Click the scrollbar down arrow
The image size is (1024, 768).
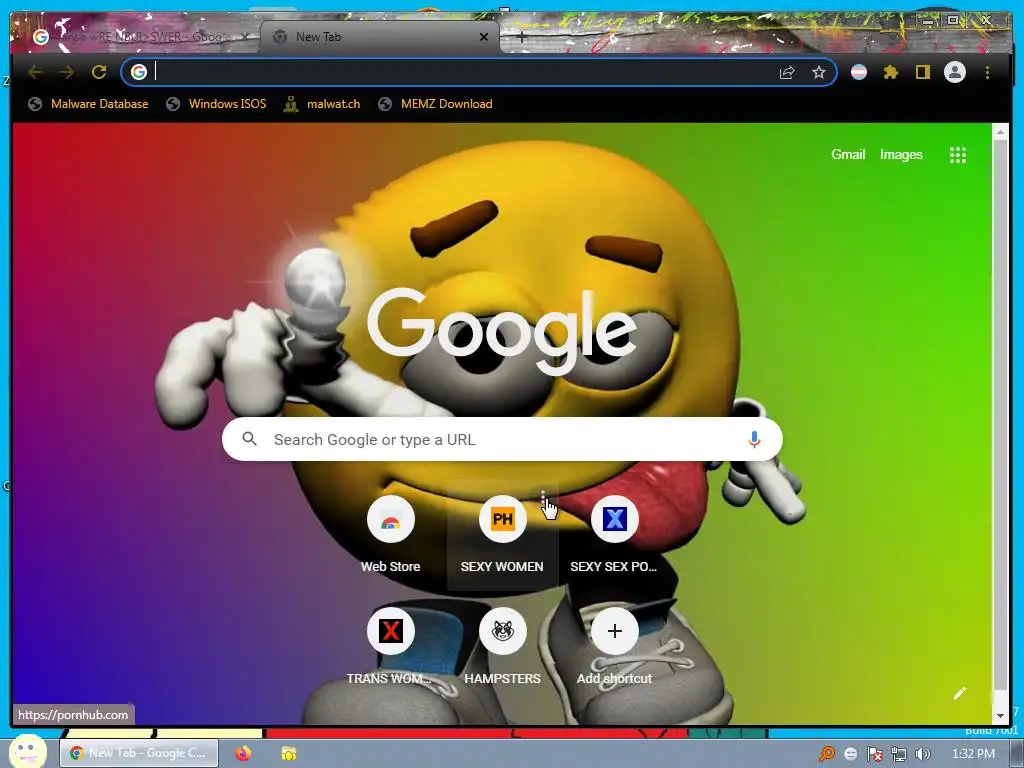pos(1000,716)
